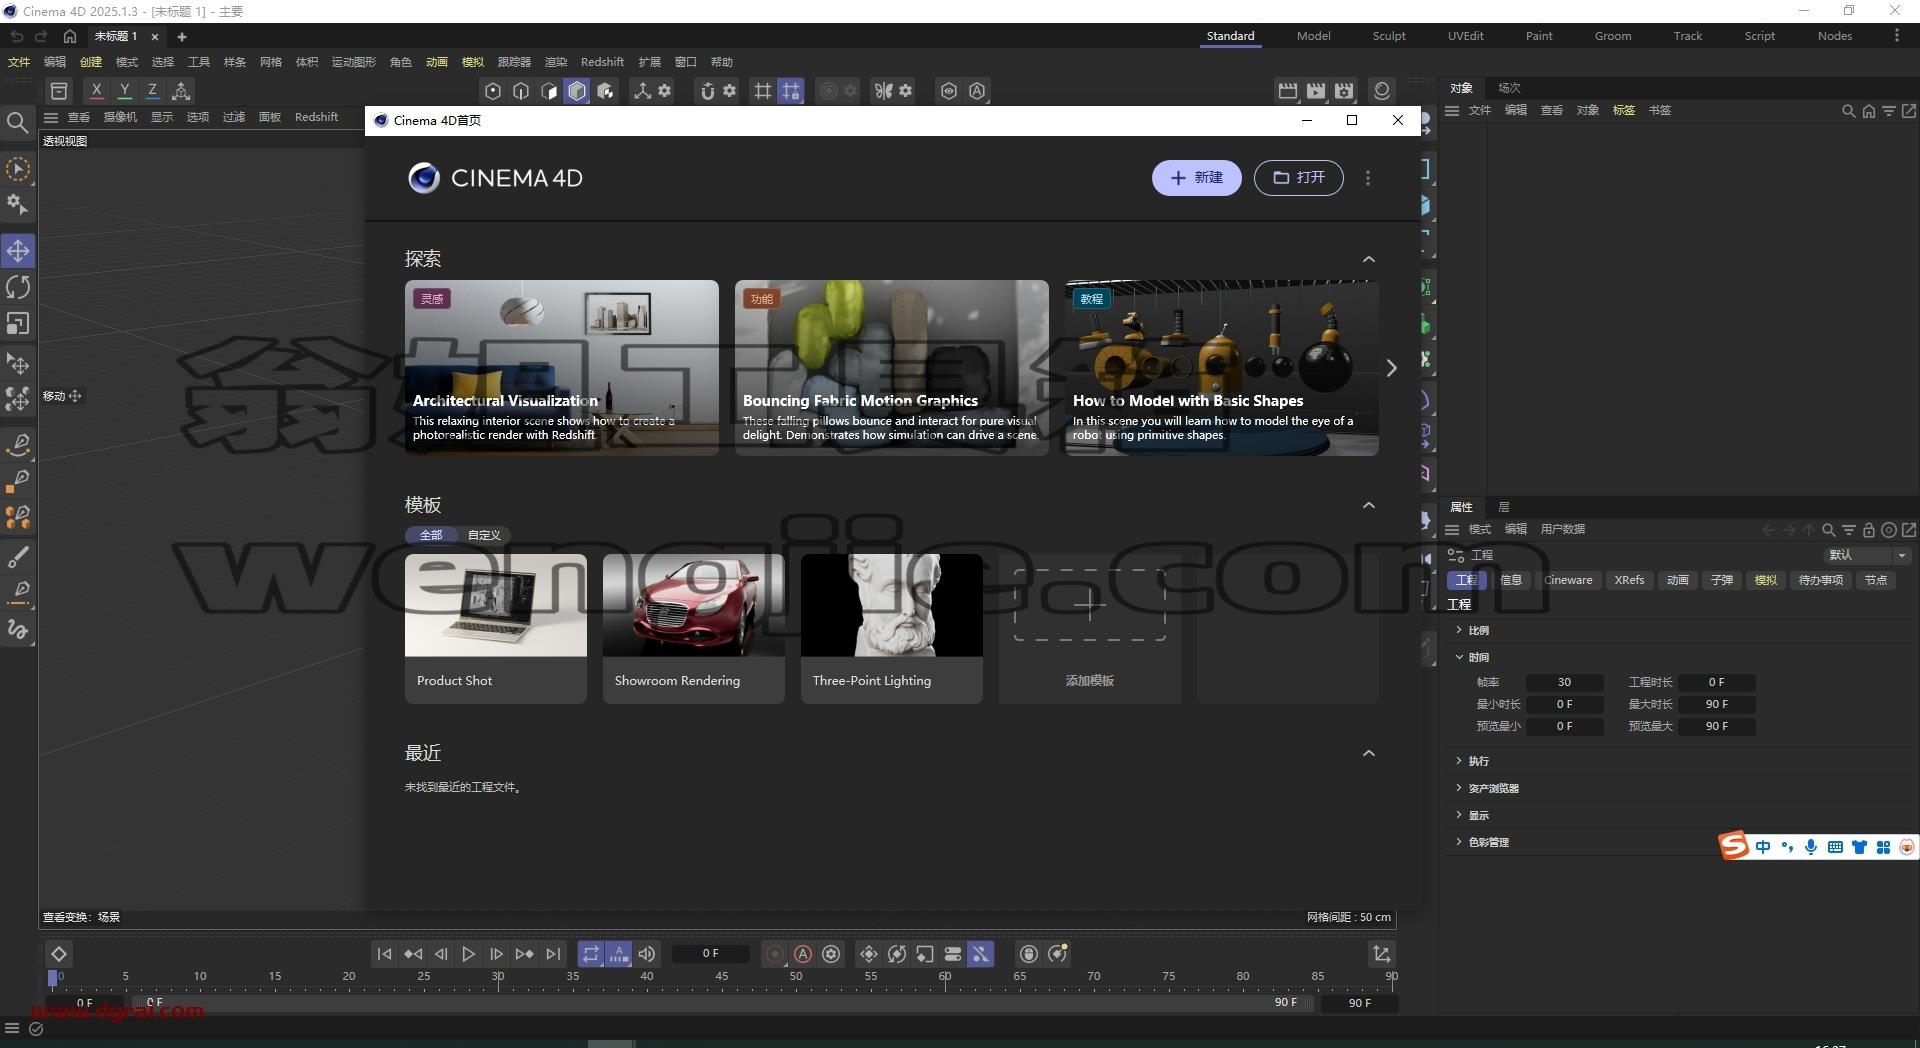Open the 文件 menu in main menu bar
This screenshot has height=1048, width=1920.
tap(19, 62)
